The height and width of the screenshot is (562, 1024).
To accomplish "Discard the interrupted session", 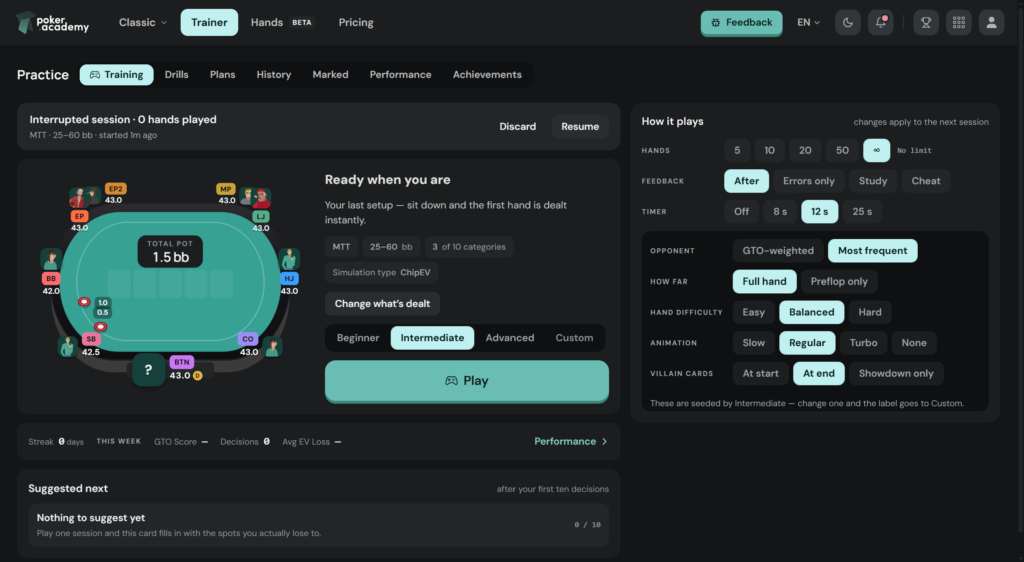I will 518,127.
